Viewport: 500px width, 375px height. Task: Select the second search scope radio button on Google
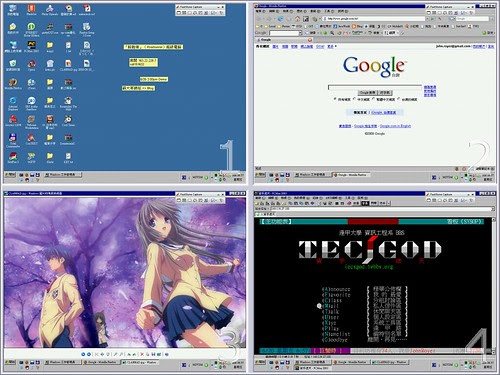pos(354,99)
